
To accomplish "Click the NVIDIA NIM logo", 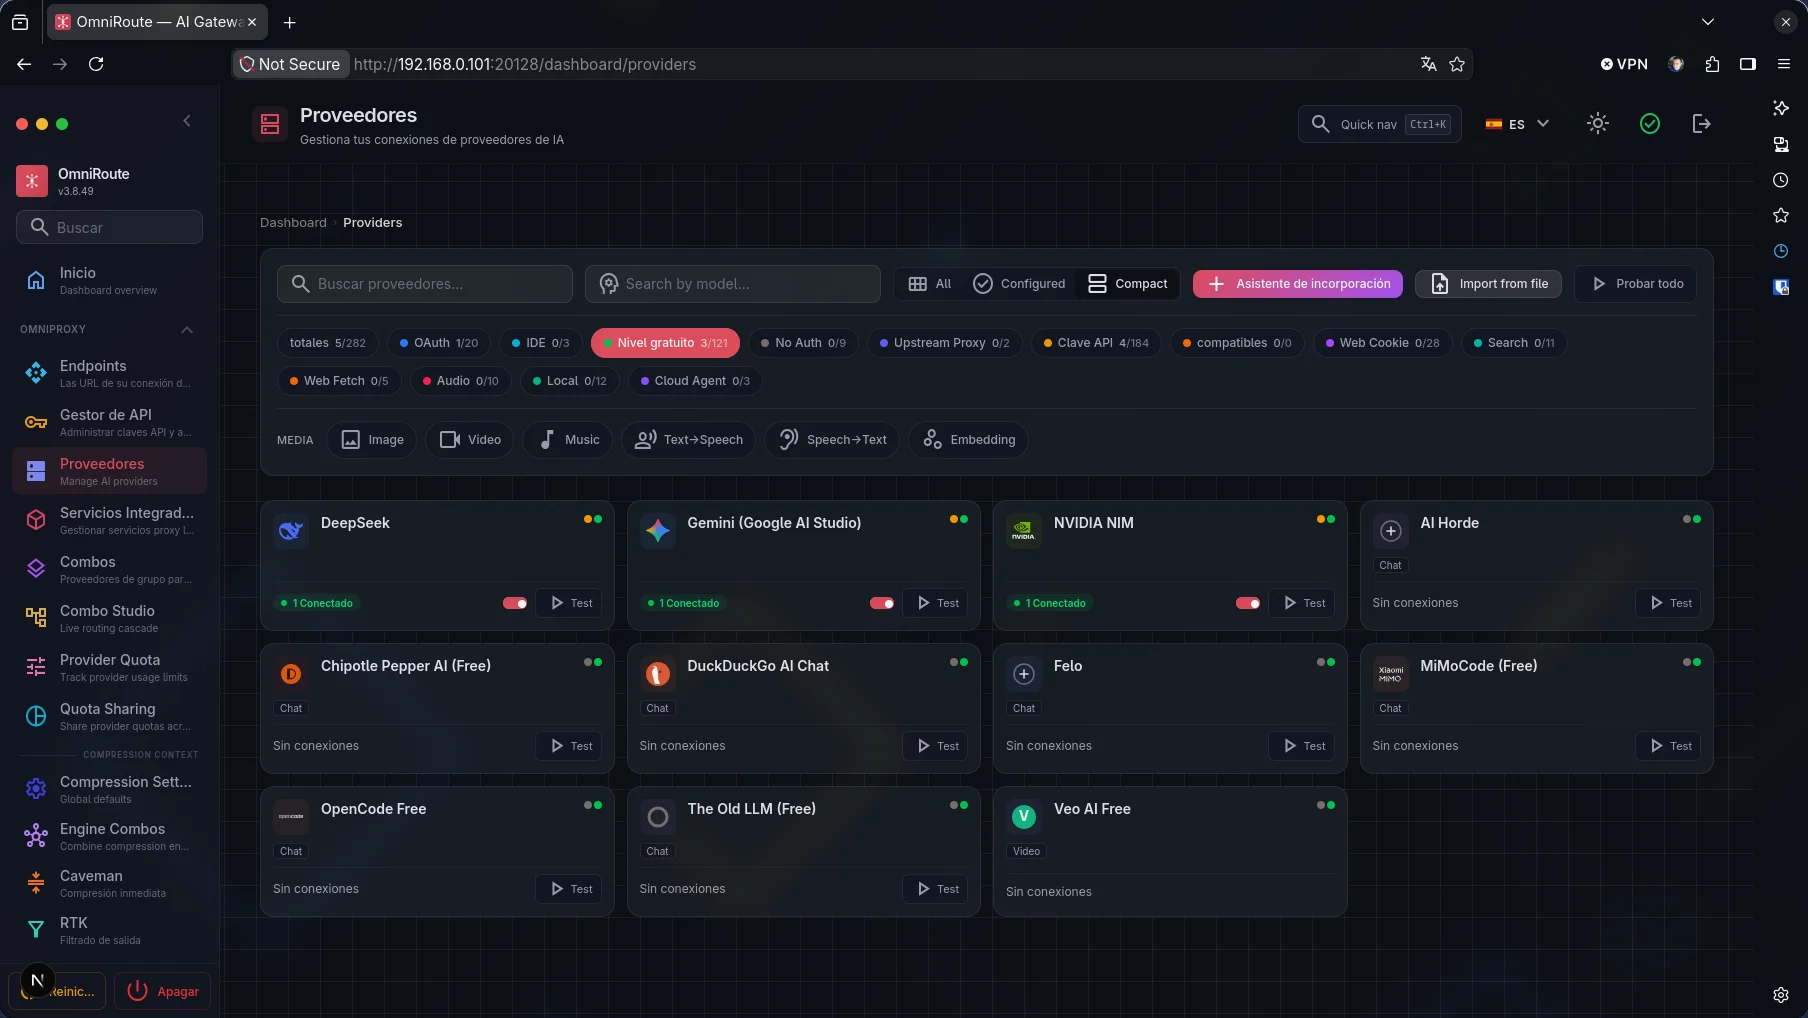I will click(x=1023, y=531).
